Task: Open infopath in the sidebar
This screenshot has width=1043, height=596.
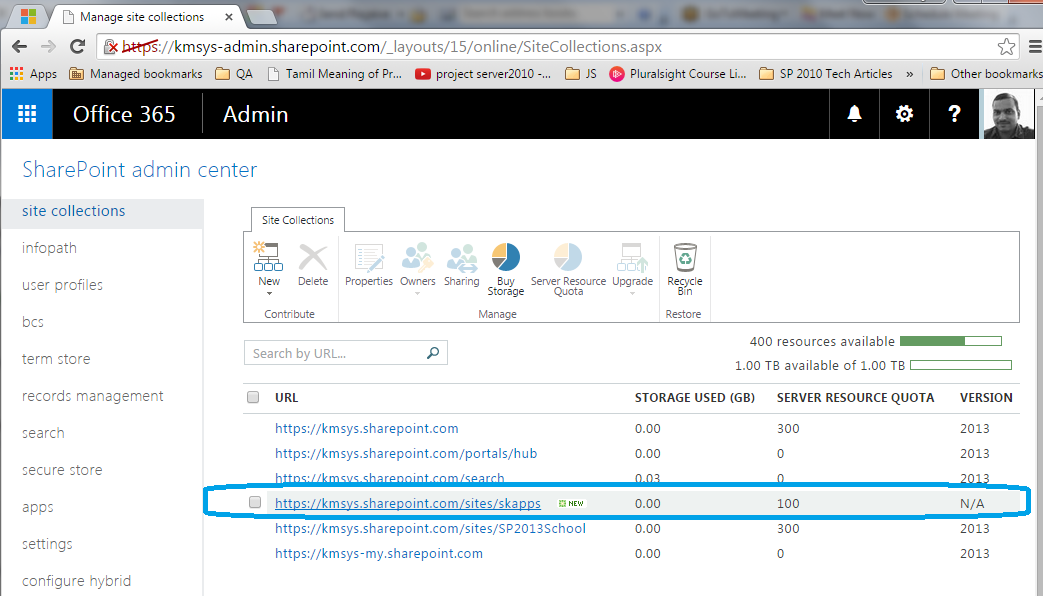Action: click(49, 248)
